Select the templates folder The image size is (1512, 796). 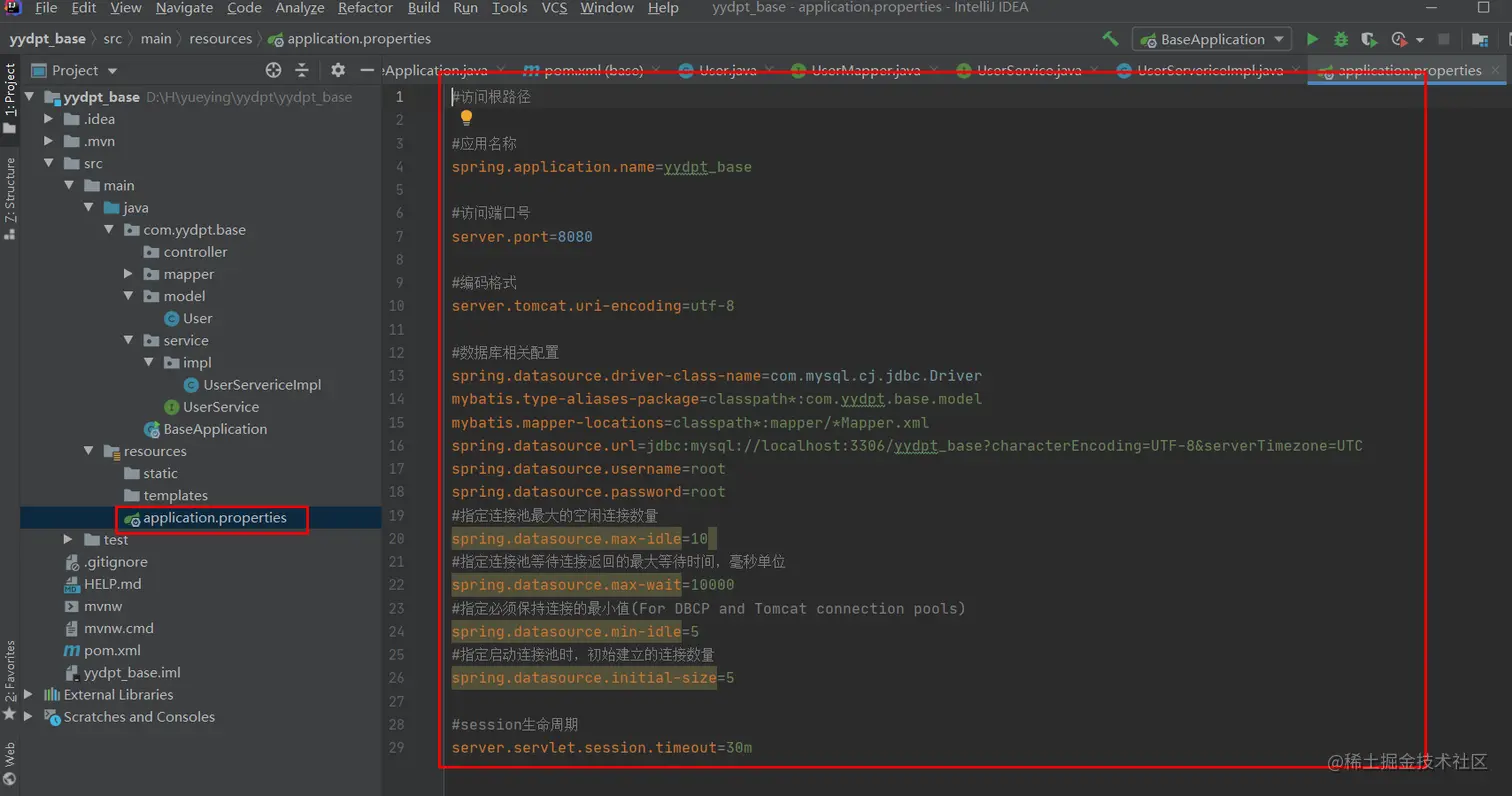(175, 495)
